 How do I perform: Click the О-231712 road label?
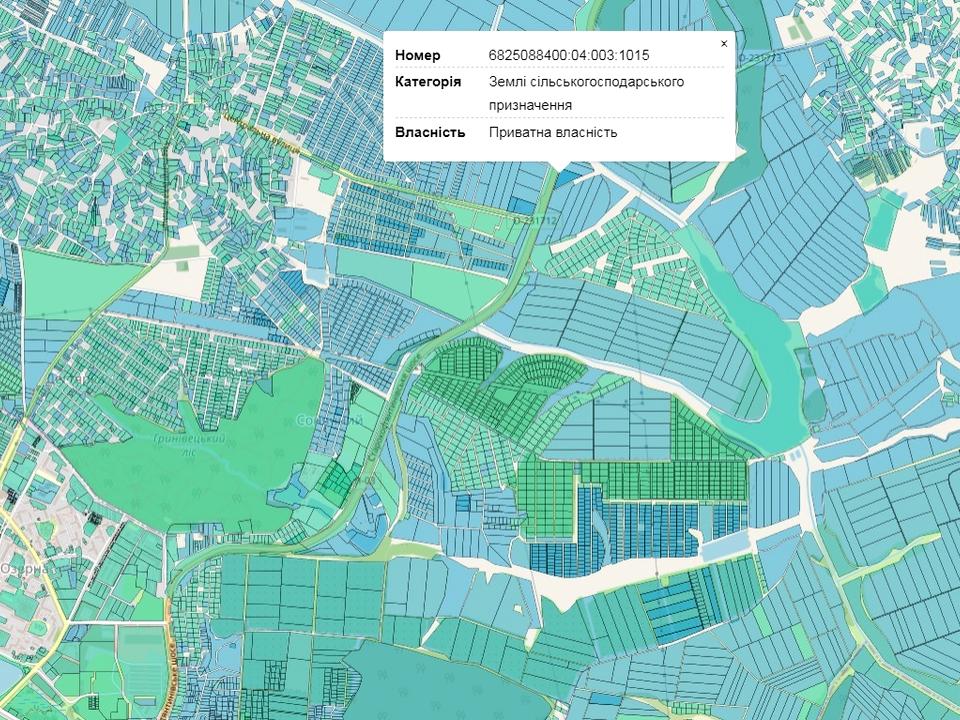534,221
